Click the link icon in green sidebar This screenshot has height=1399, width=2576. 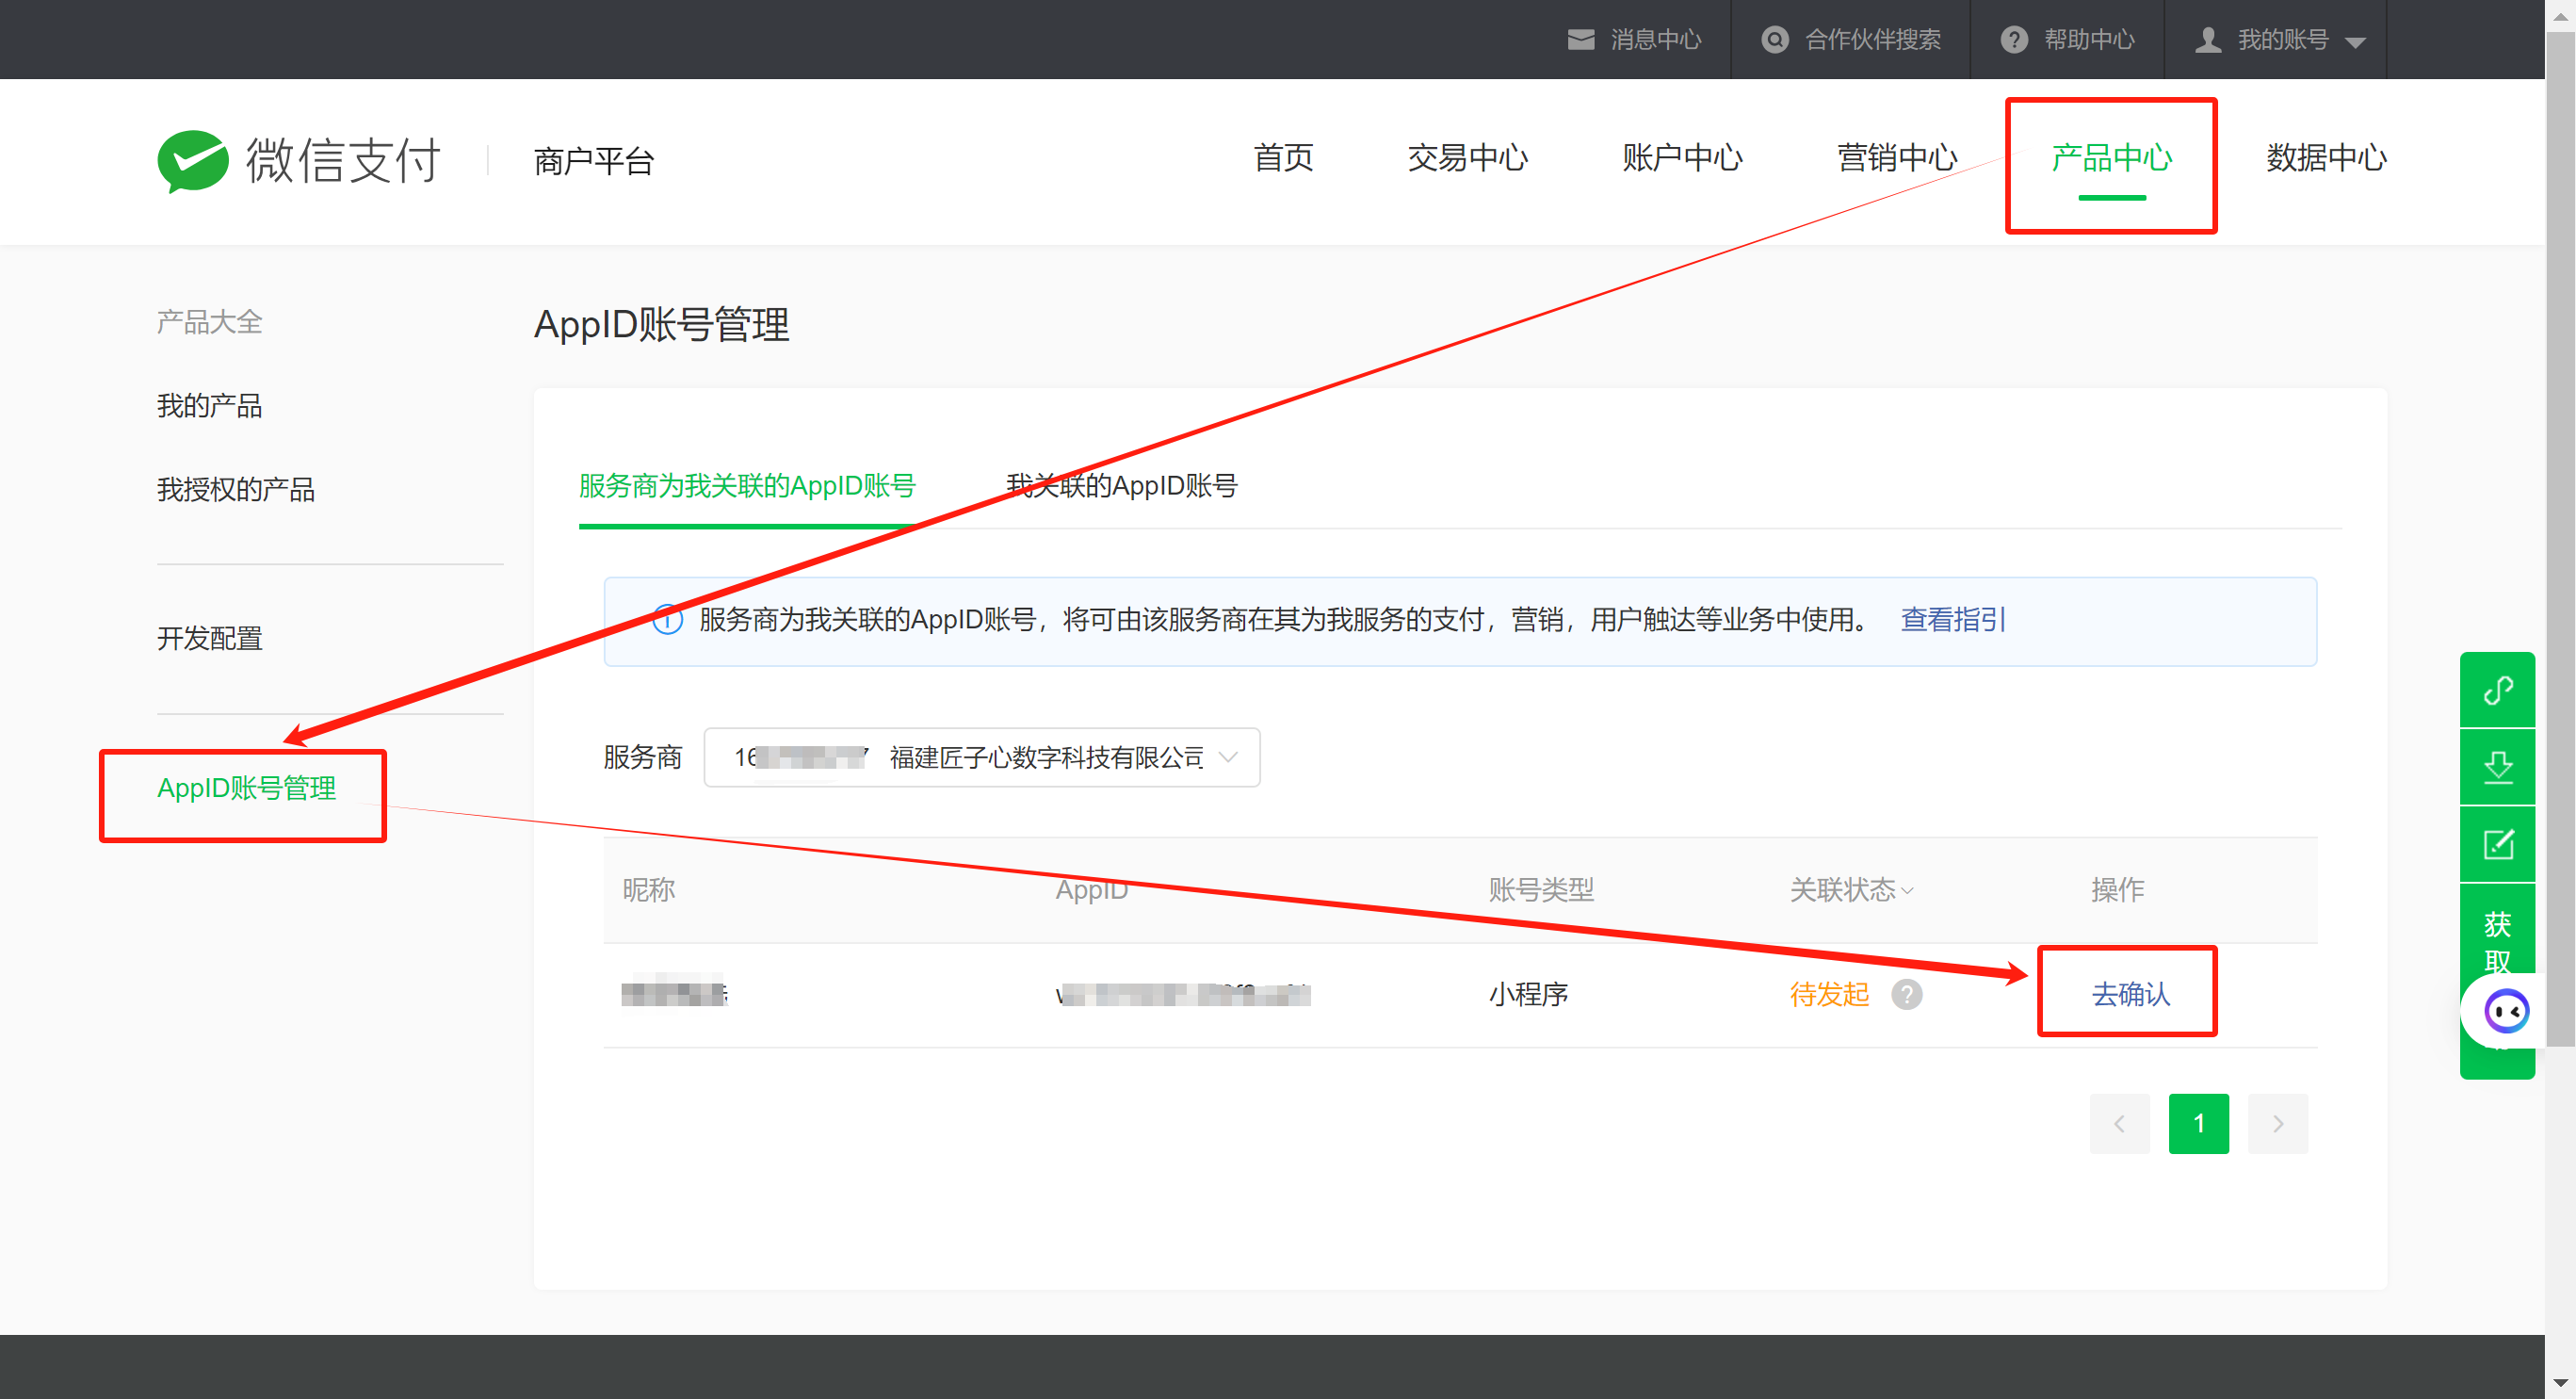(x=2497, y=690)
